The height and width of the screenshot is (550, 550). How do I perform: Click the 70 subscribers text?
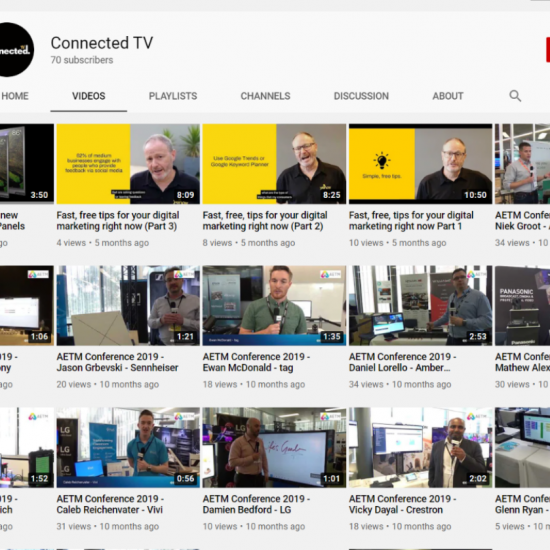tap(82, 60)
